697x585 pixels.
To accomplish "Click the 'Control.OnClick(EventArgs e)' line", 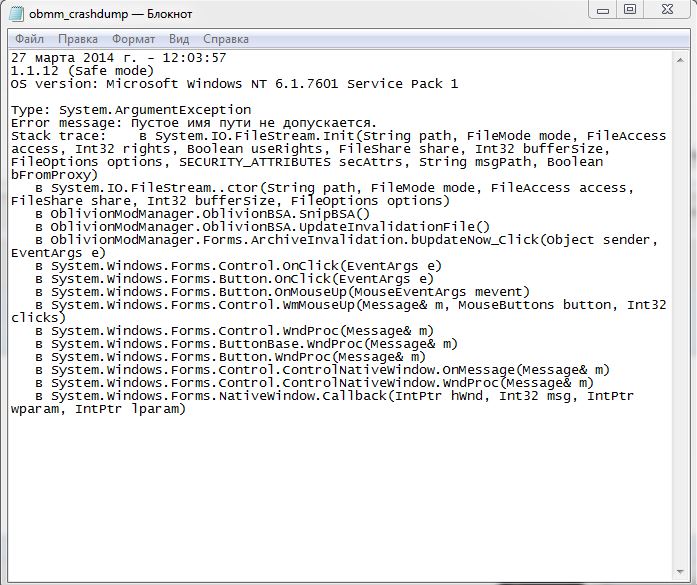I will 238,266.
